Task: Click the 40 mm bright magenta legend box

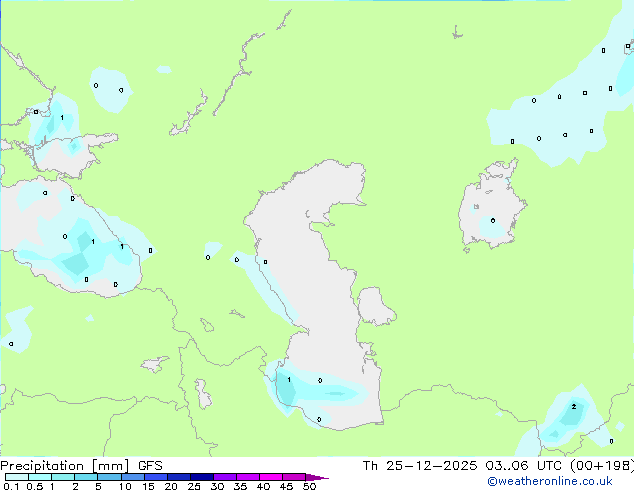Action: [271, 477]
